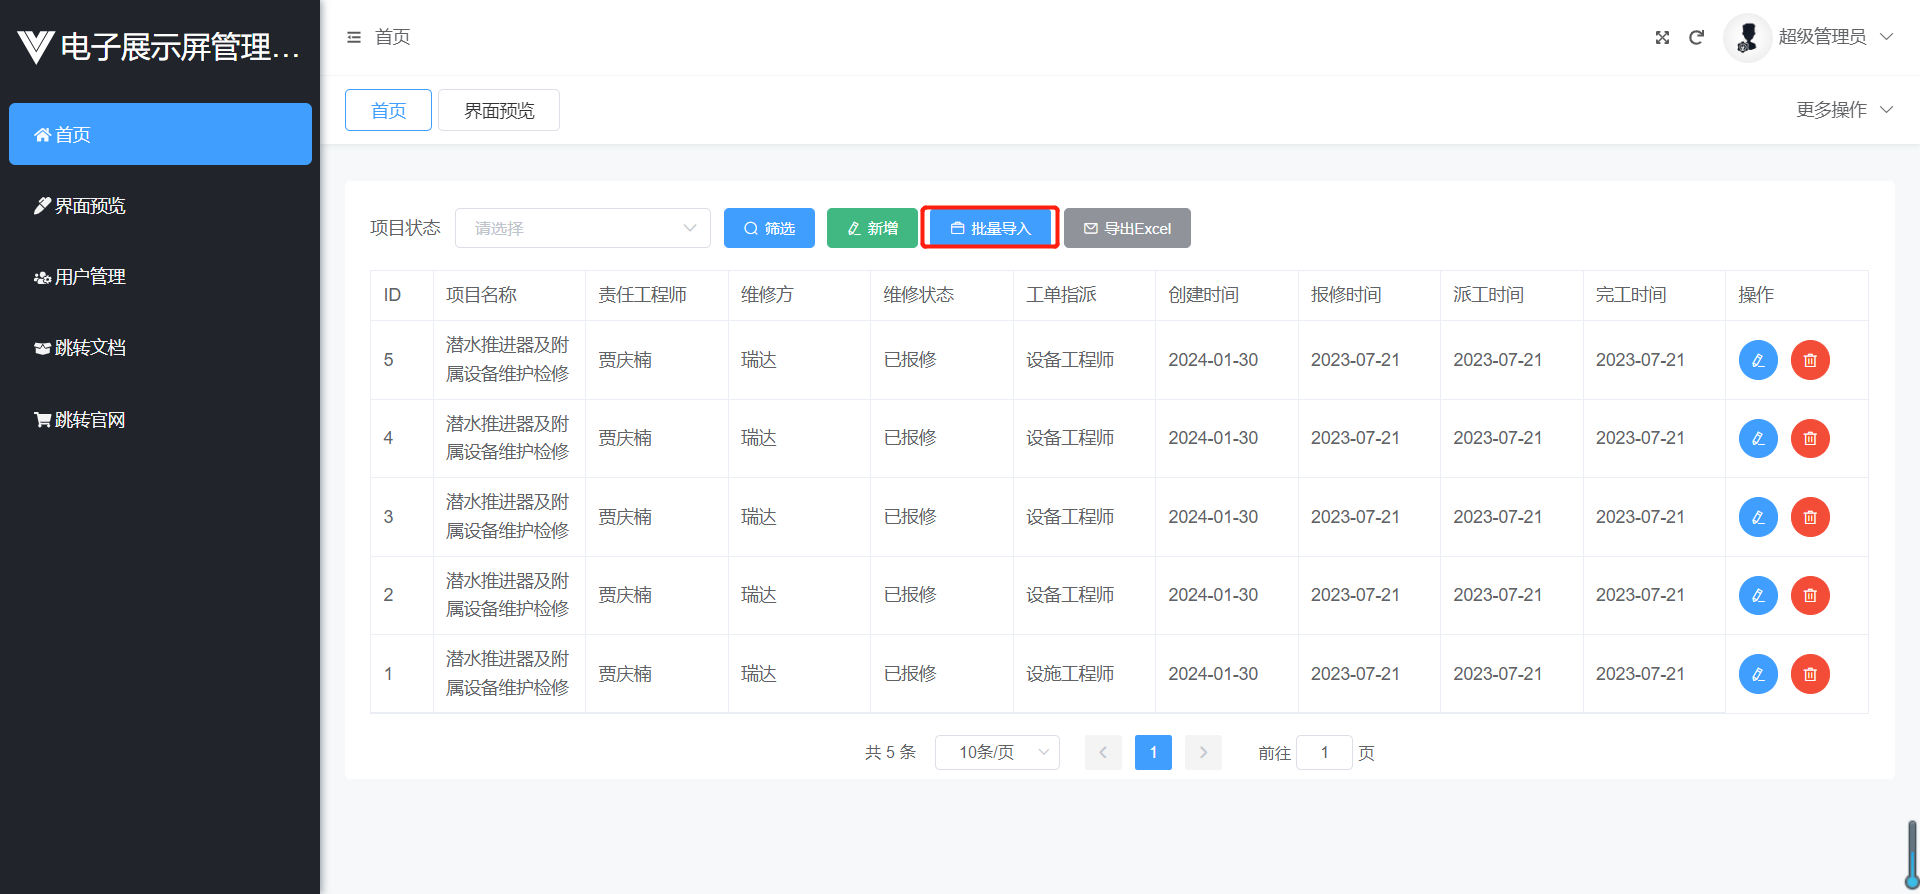Switch to the 界面预览 tab
Image resolution: width=1920 pixels, height=894 pixels.
coord(499,110)
